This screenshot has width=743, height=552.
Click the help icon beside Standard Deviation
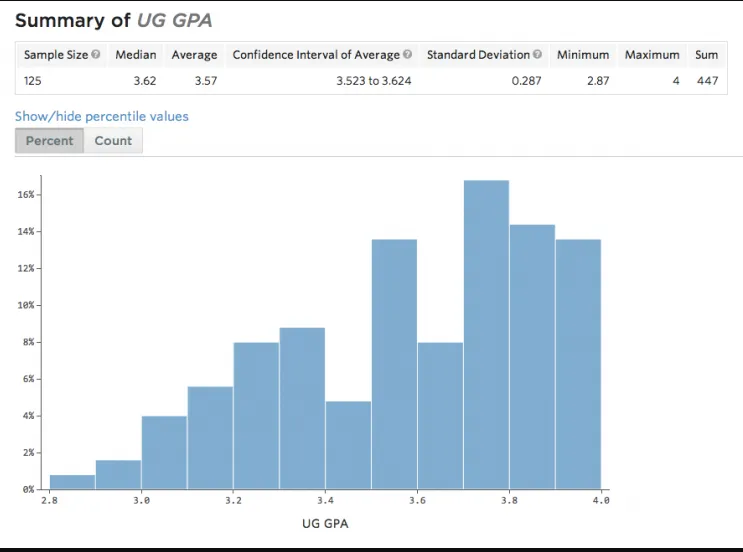pyautogui.click(x=537, y=54)
